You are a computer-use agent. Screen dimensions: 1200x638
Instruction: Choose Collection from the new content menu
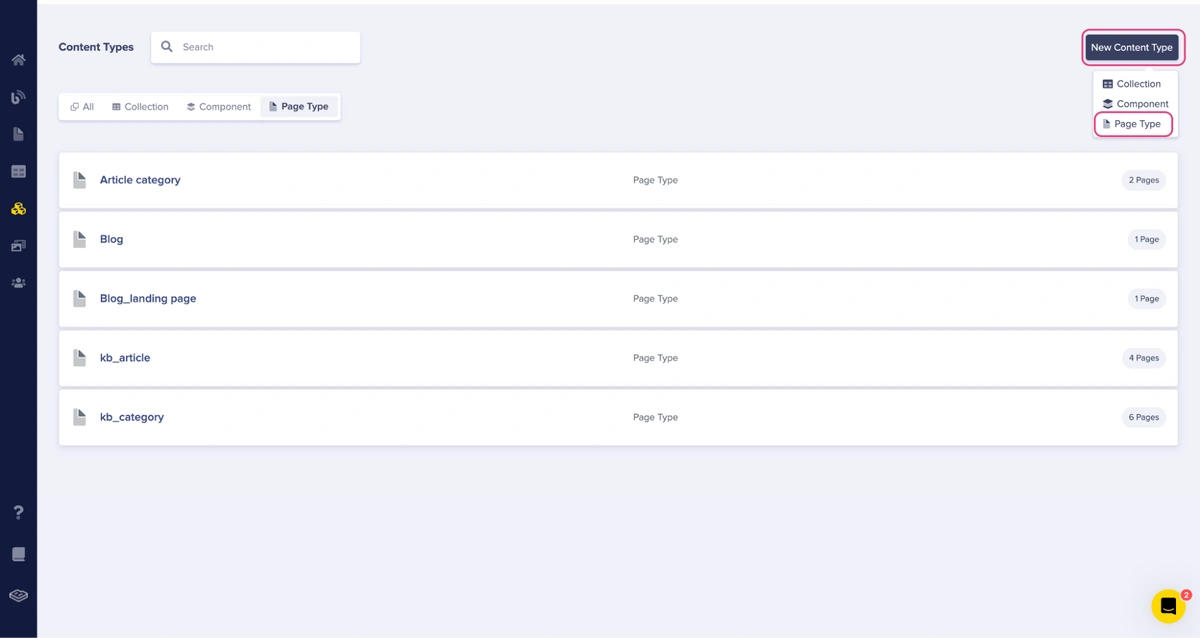click(x=1132, y=84)
